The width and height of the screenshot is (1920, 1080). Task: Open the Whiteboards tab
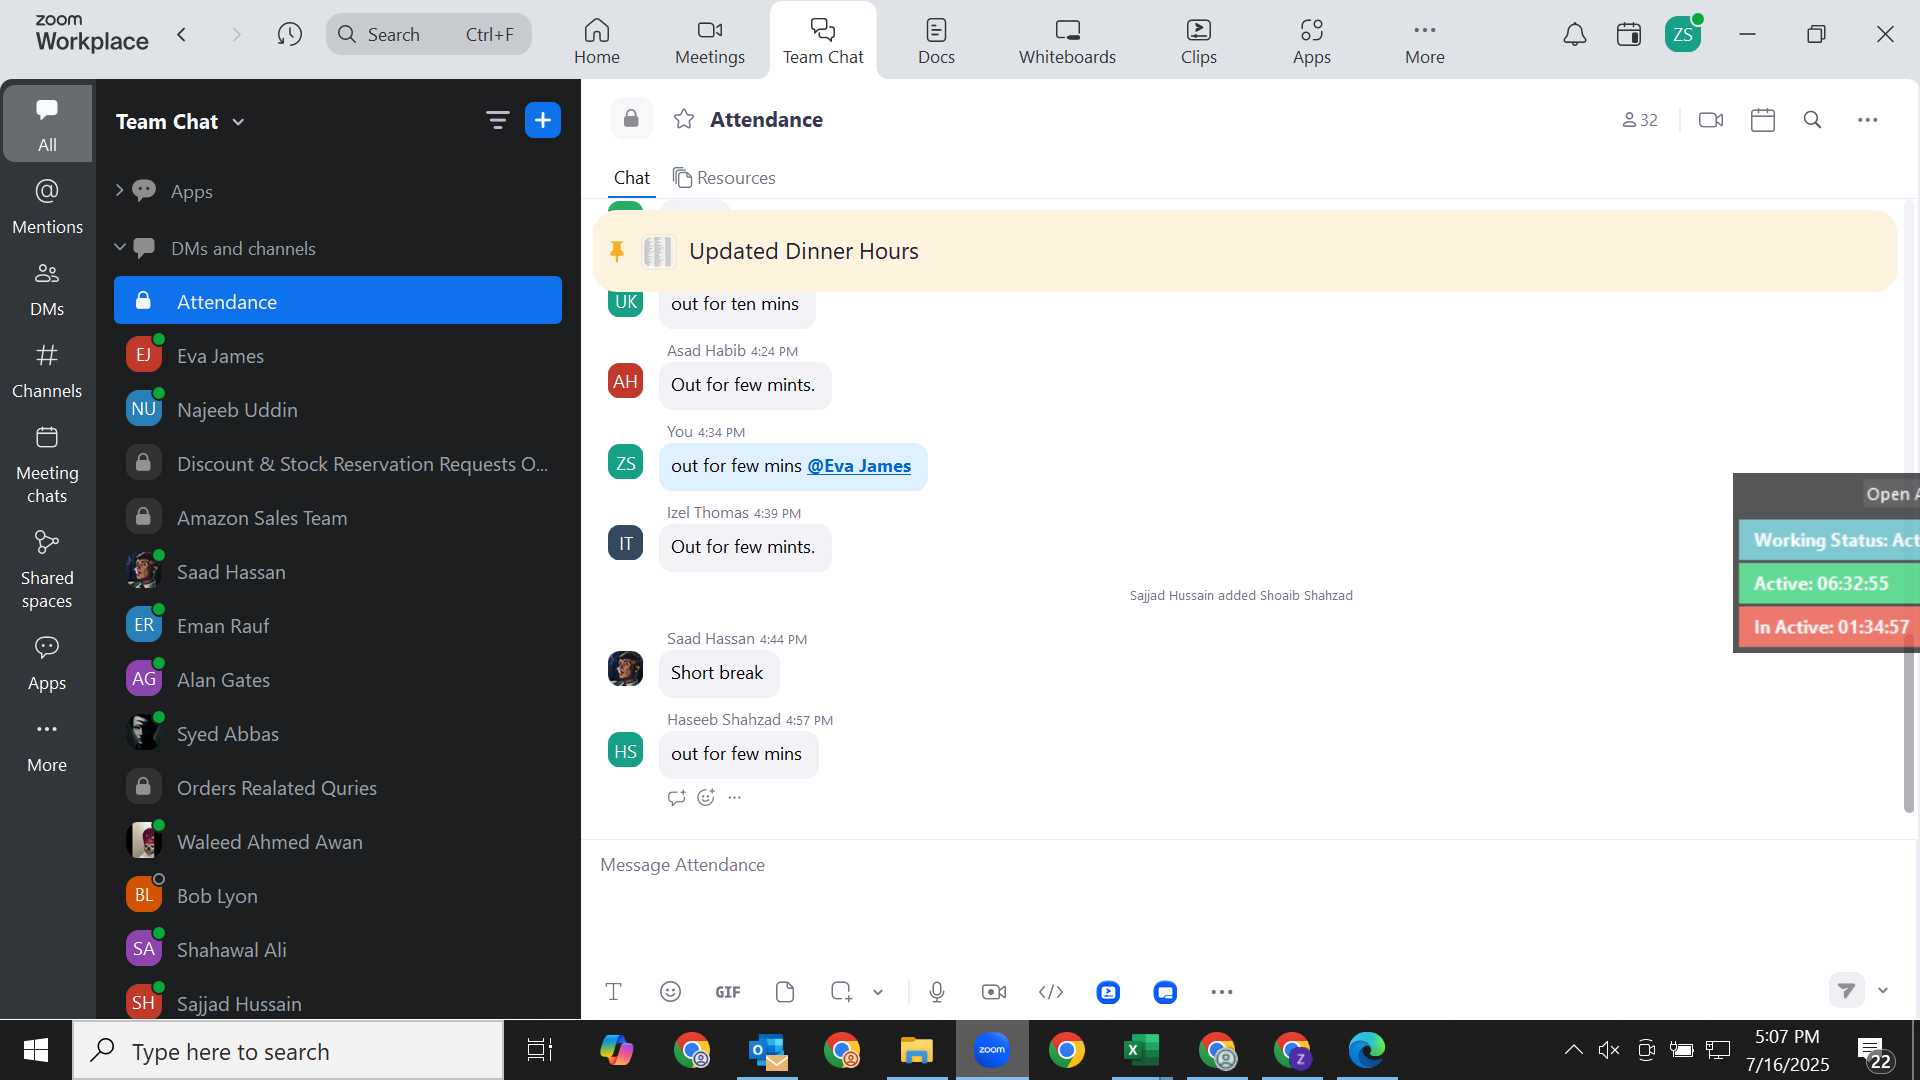[1067, 41]
